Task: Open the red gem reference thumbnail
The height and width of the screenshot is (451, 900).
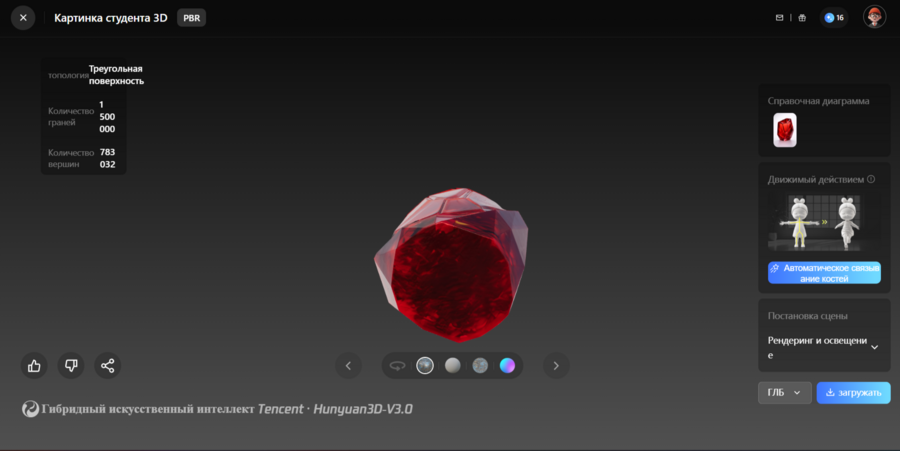Action: [785, 130]
